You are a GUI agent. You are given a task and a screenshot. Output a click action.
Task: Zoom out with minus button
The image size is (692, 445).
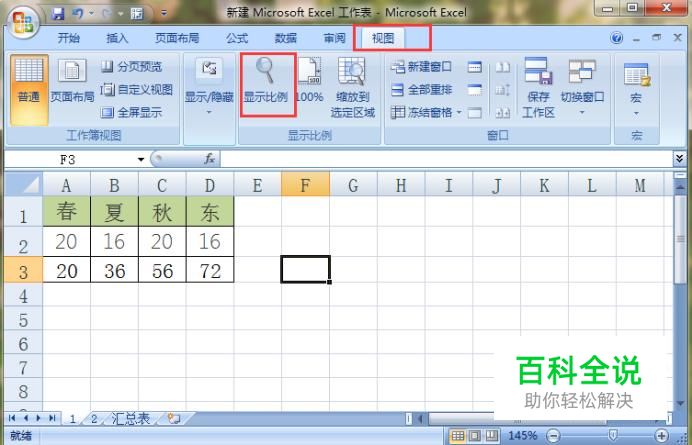[x=553, y=436]
